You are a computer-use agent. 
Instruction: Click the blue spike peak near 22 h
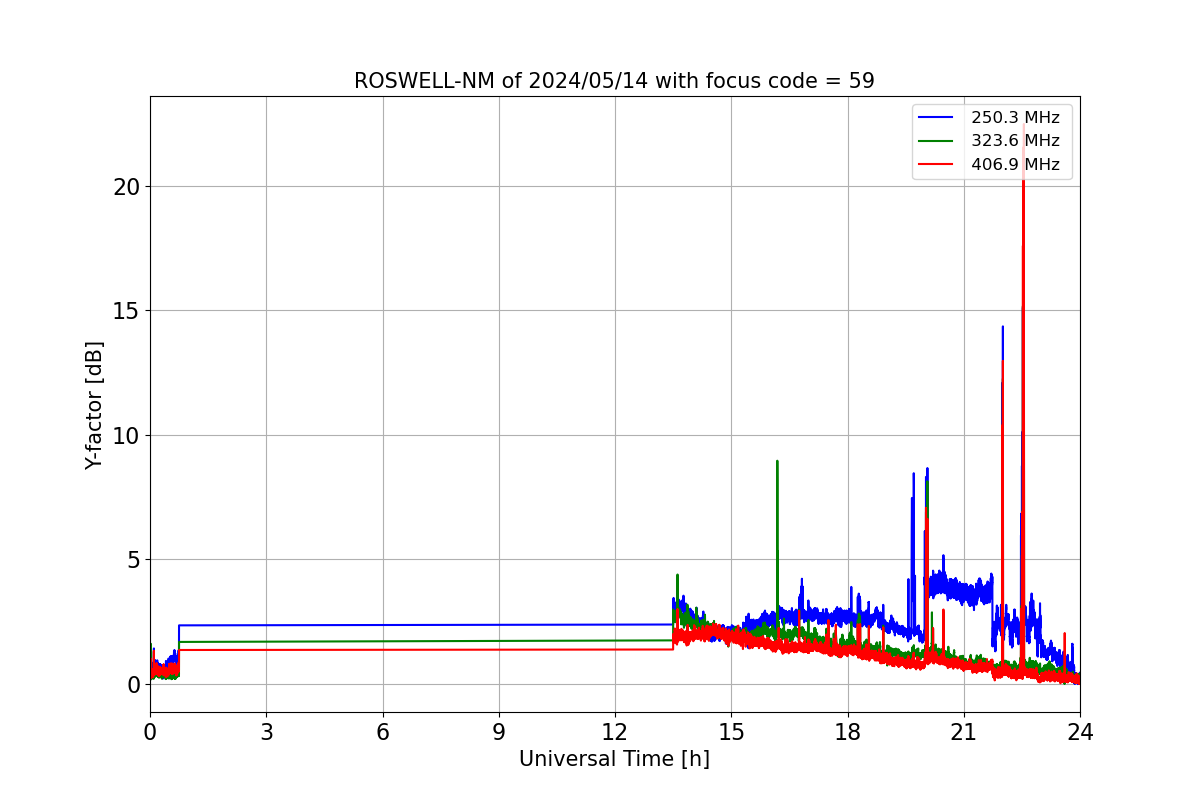[1003, 327]
